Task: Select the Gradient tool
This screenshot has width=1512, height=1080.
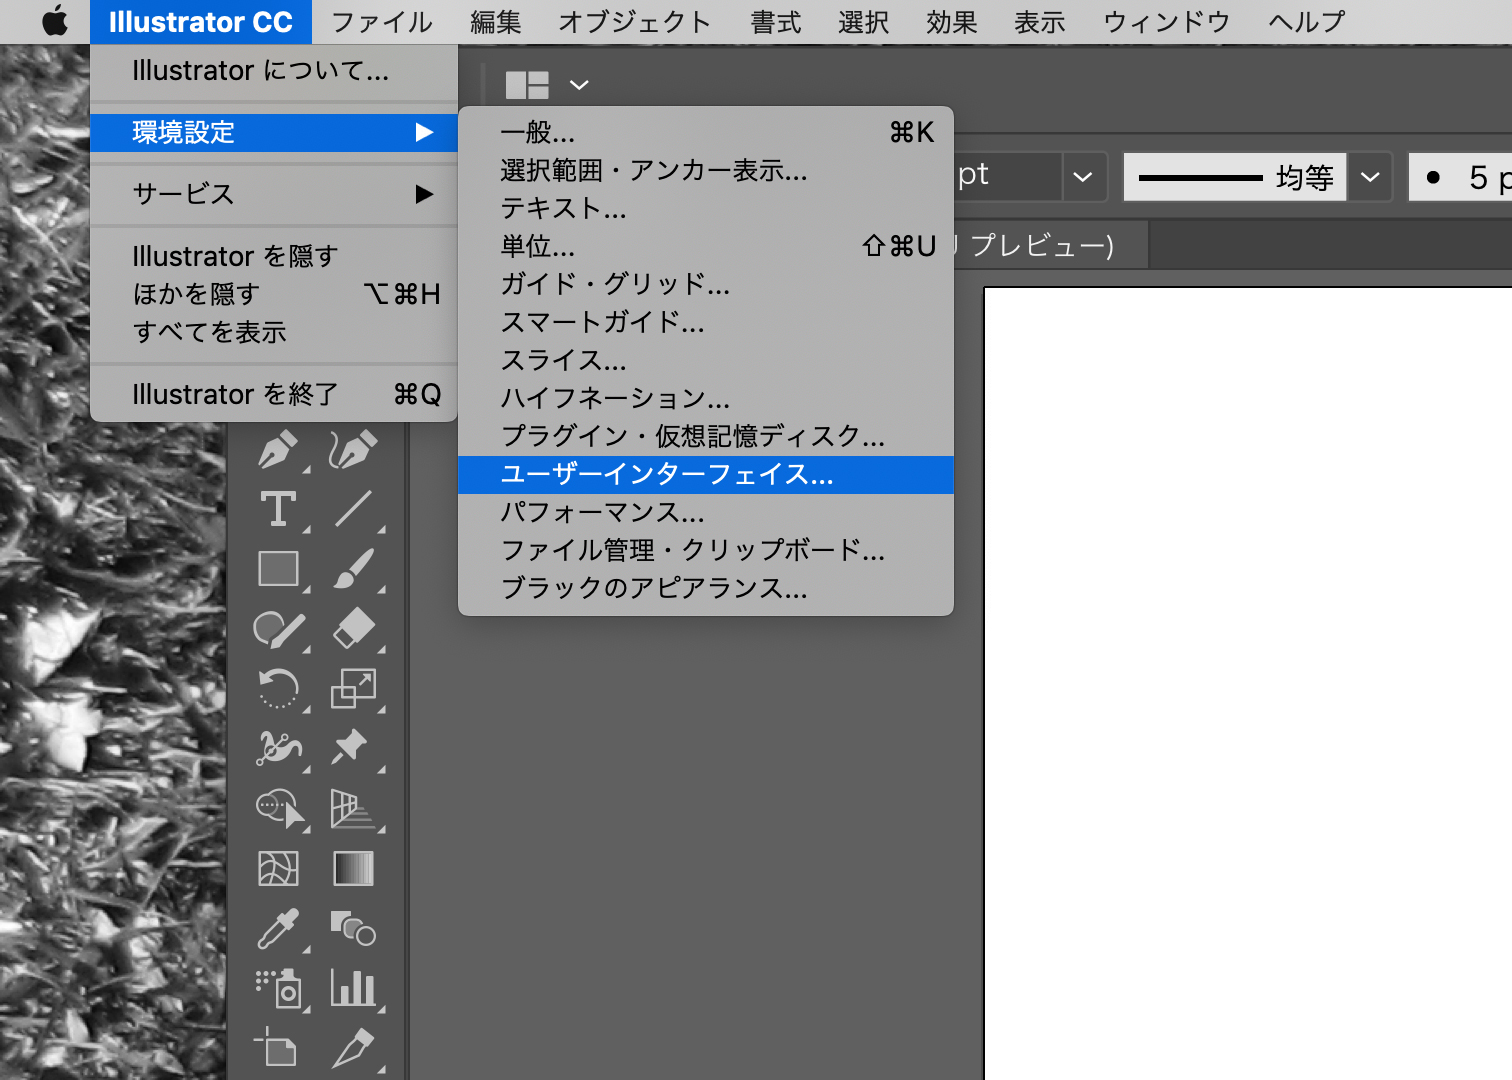Action: 353,868
